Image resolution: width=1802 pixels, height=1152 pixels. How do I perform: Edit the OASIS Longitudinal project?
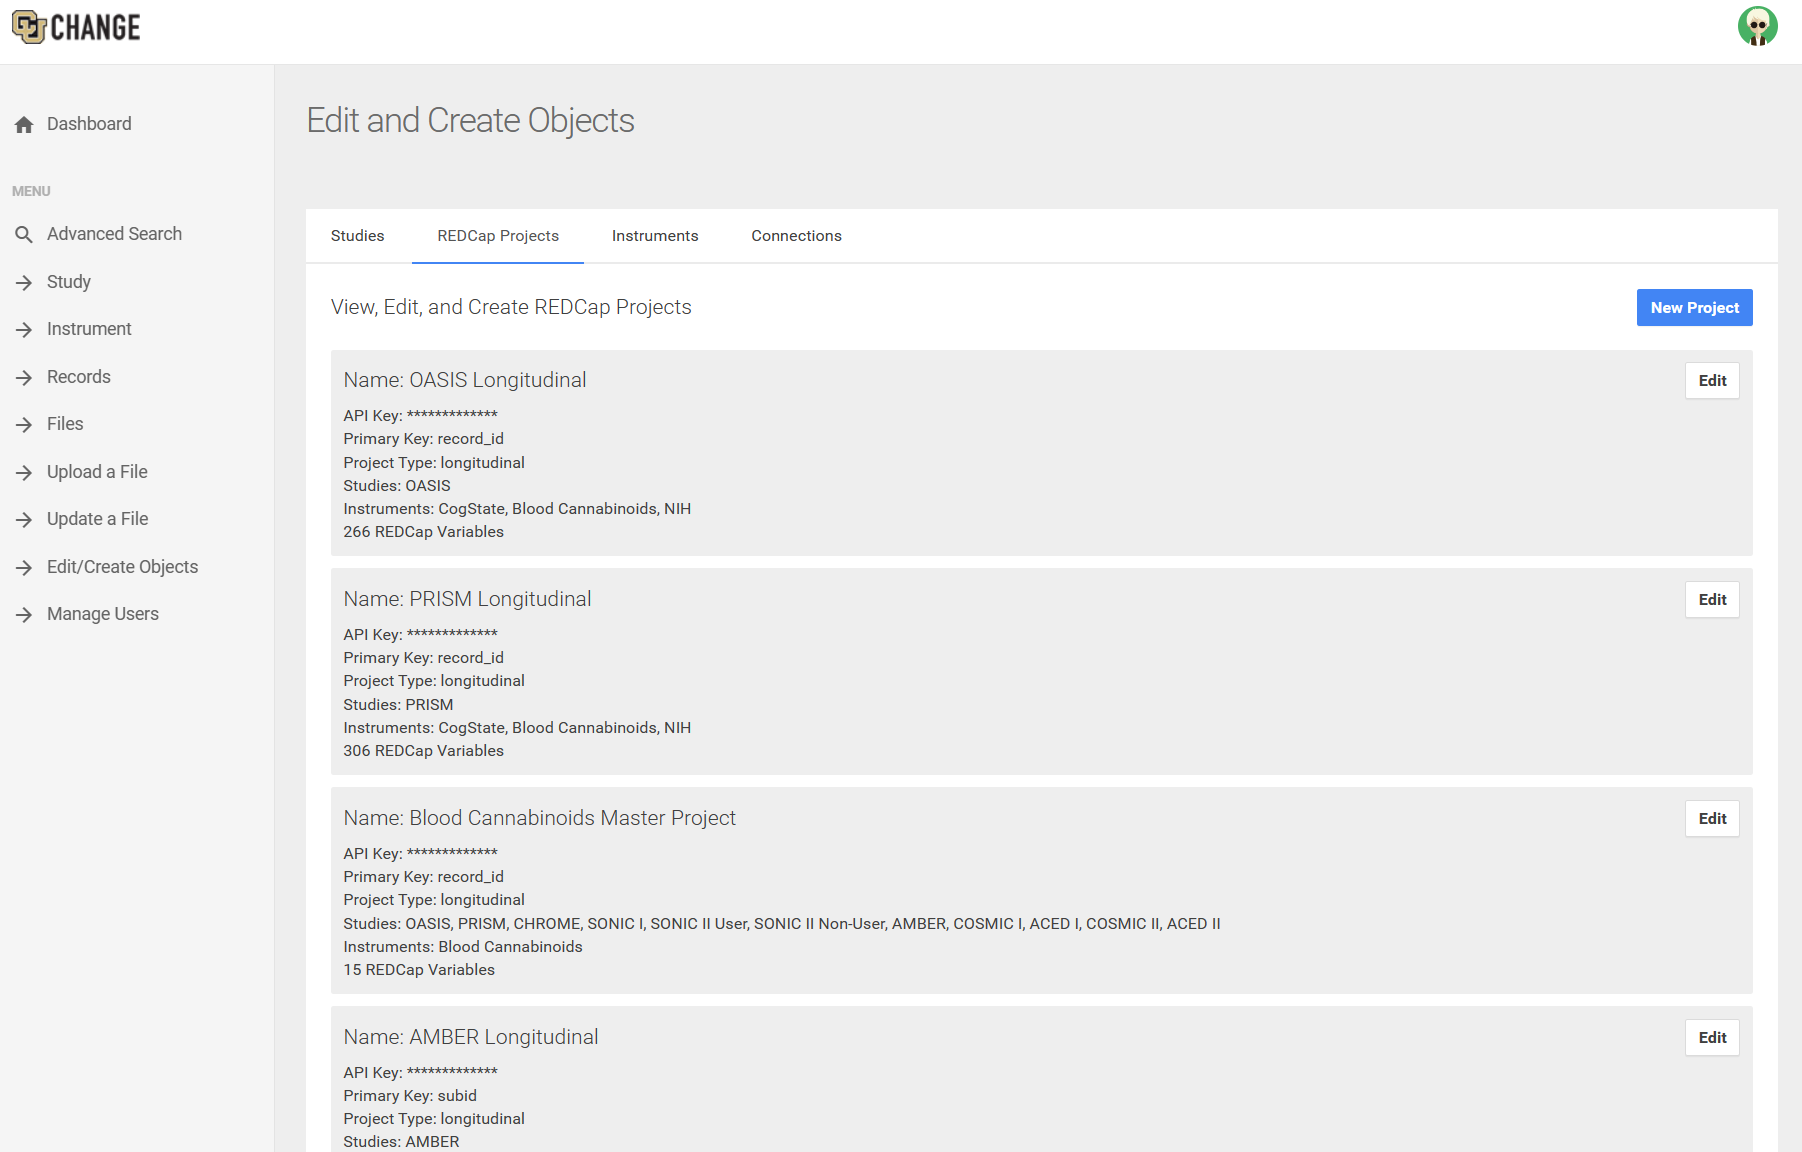coord(1712,381)
